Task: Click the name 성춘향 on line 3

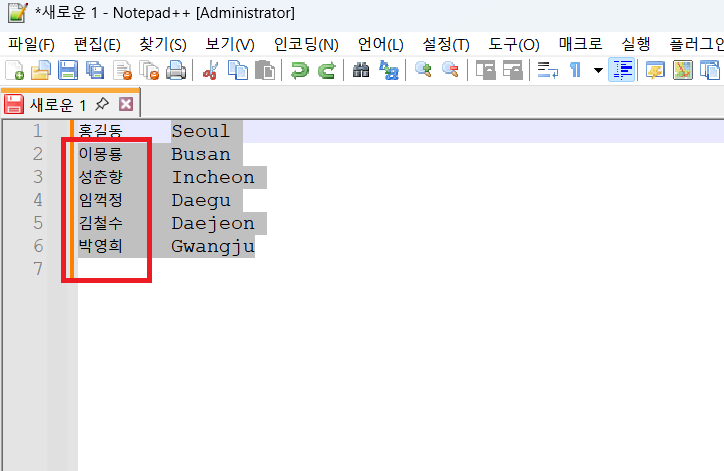Action: pos(100,177)
